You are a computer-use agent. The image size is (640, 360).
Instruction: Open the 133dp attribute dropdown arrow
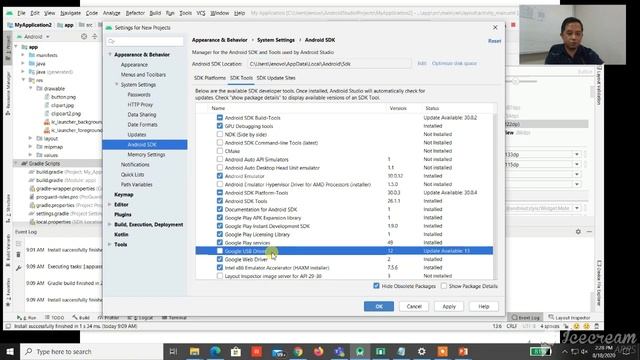coord(577,154)
